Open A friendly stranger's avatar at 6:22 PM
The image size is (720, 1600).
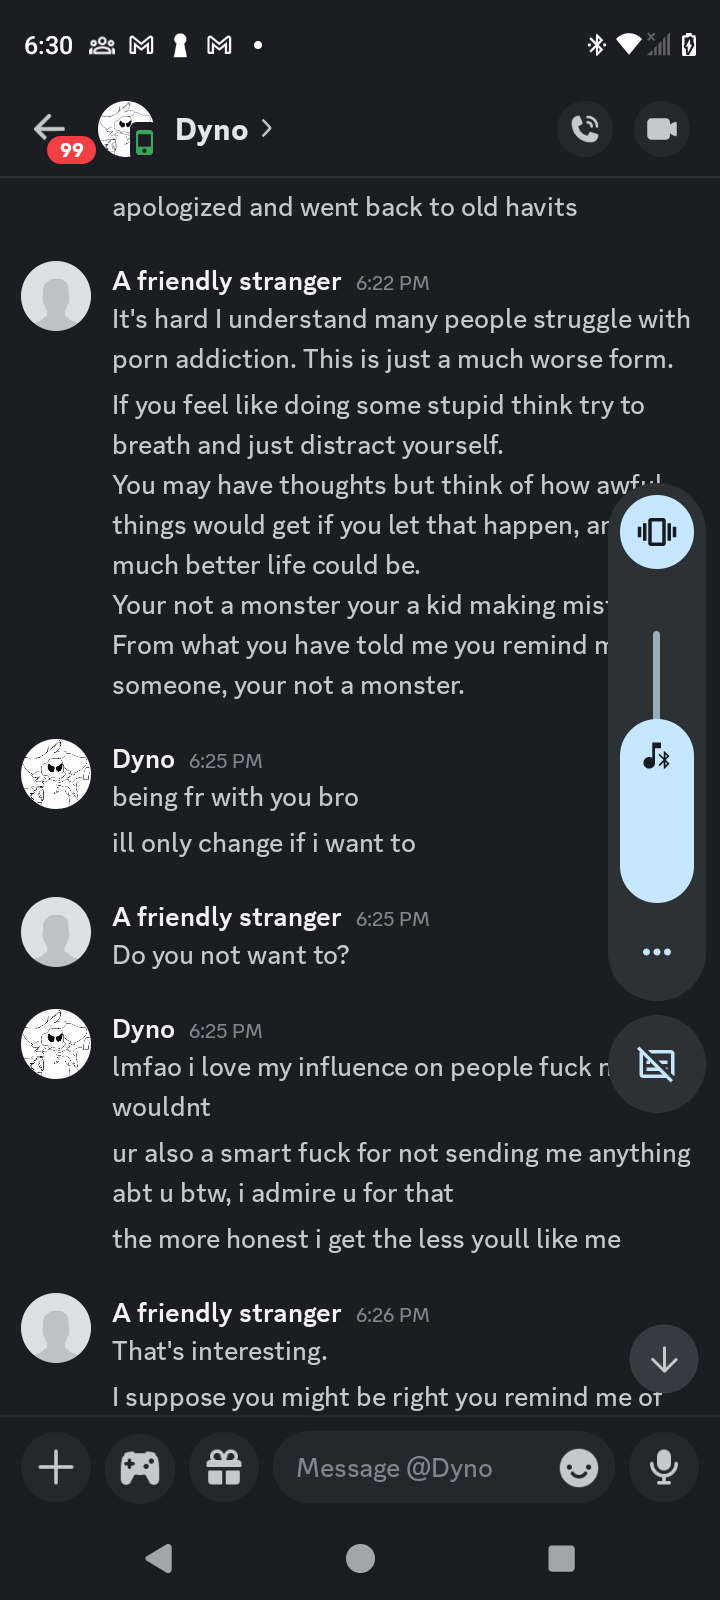click(56, 296)
